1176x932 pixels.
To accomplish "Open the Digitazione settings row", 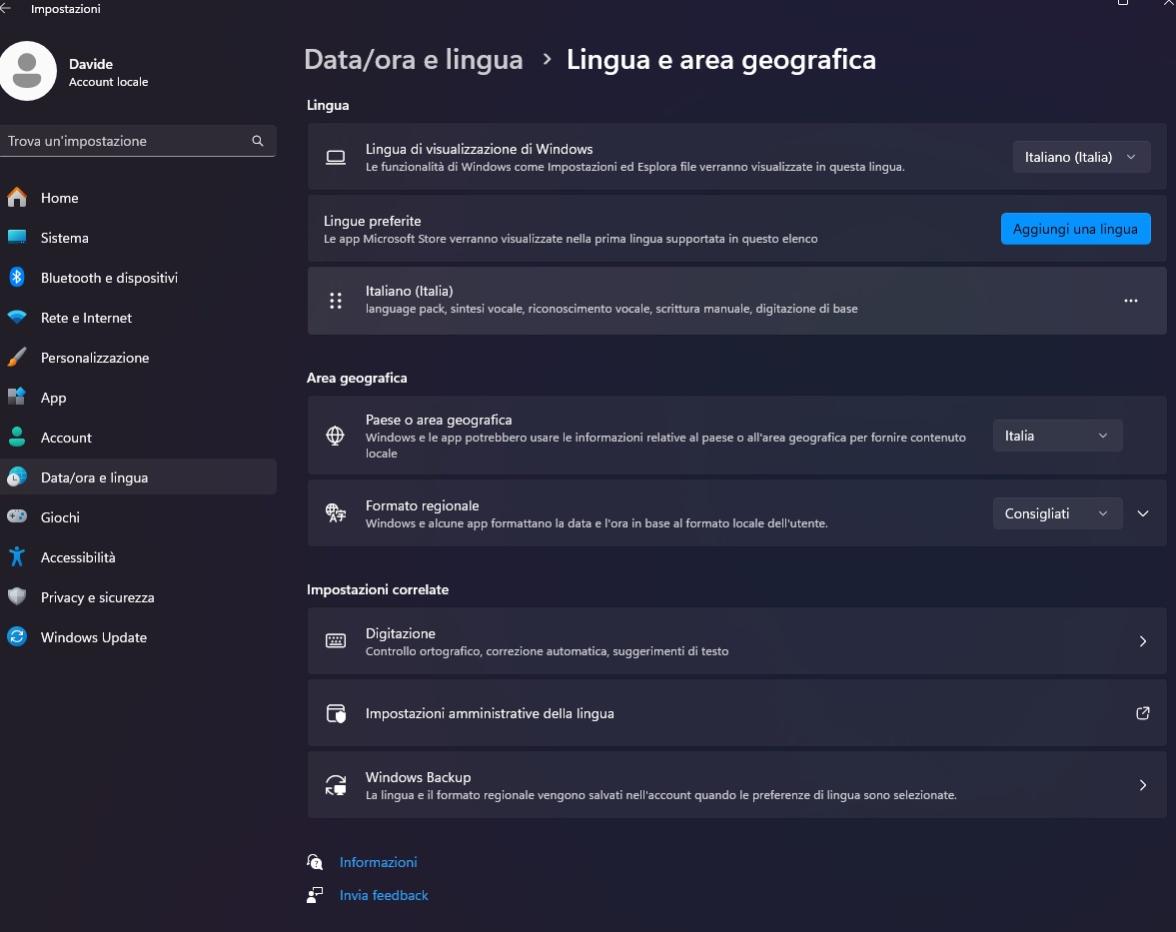I will [736, 641].
